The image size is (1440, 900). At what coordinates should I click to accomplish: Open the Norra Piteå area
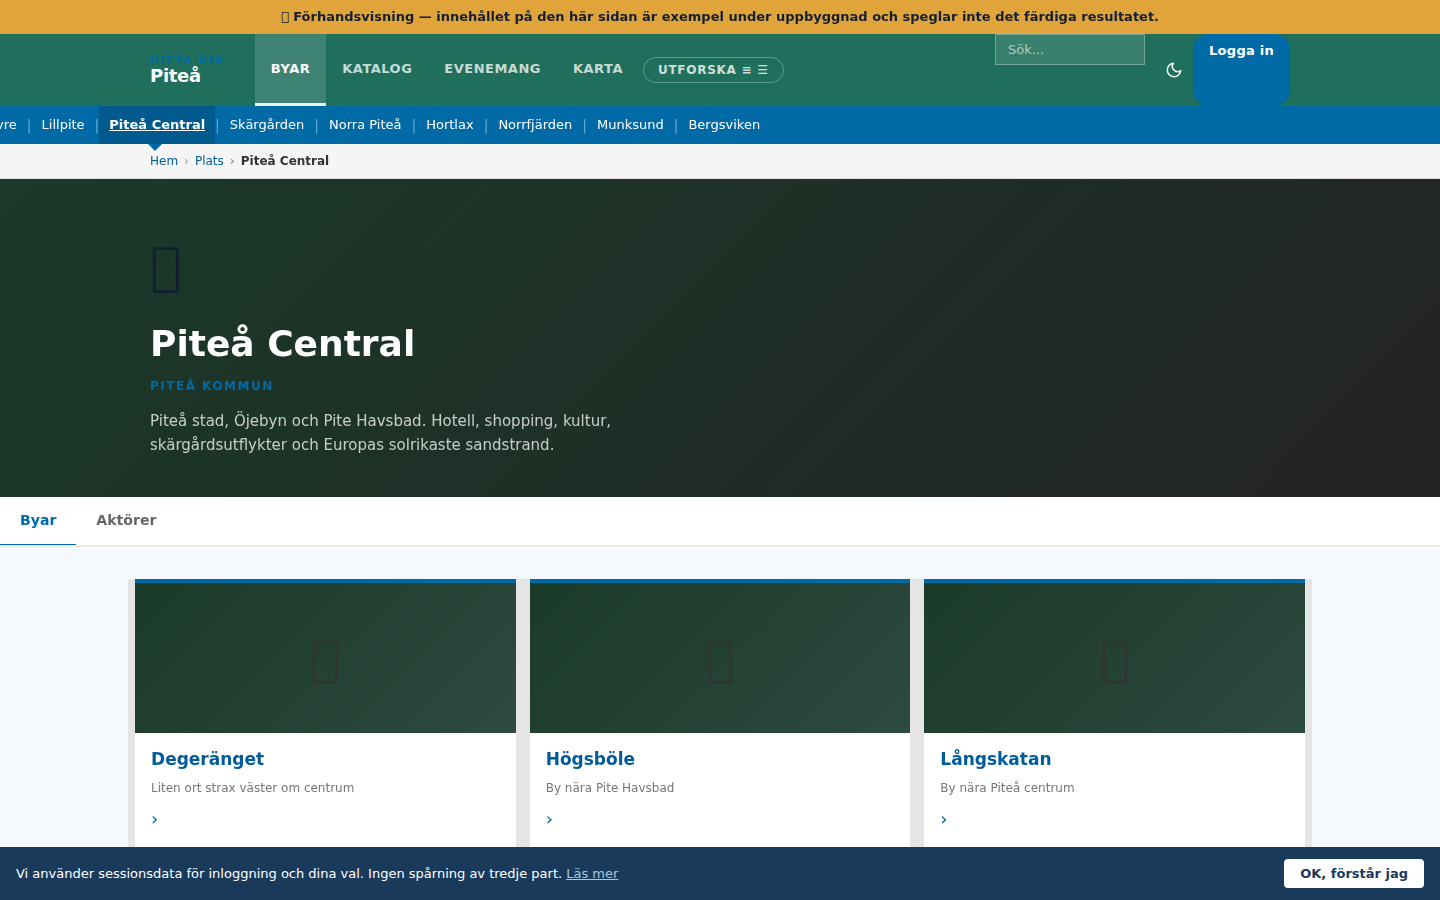point(365,125)
